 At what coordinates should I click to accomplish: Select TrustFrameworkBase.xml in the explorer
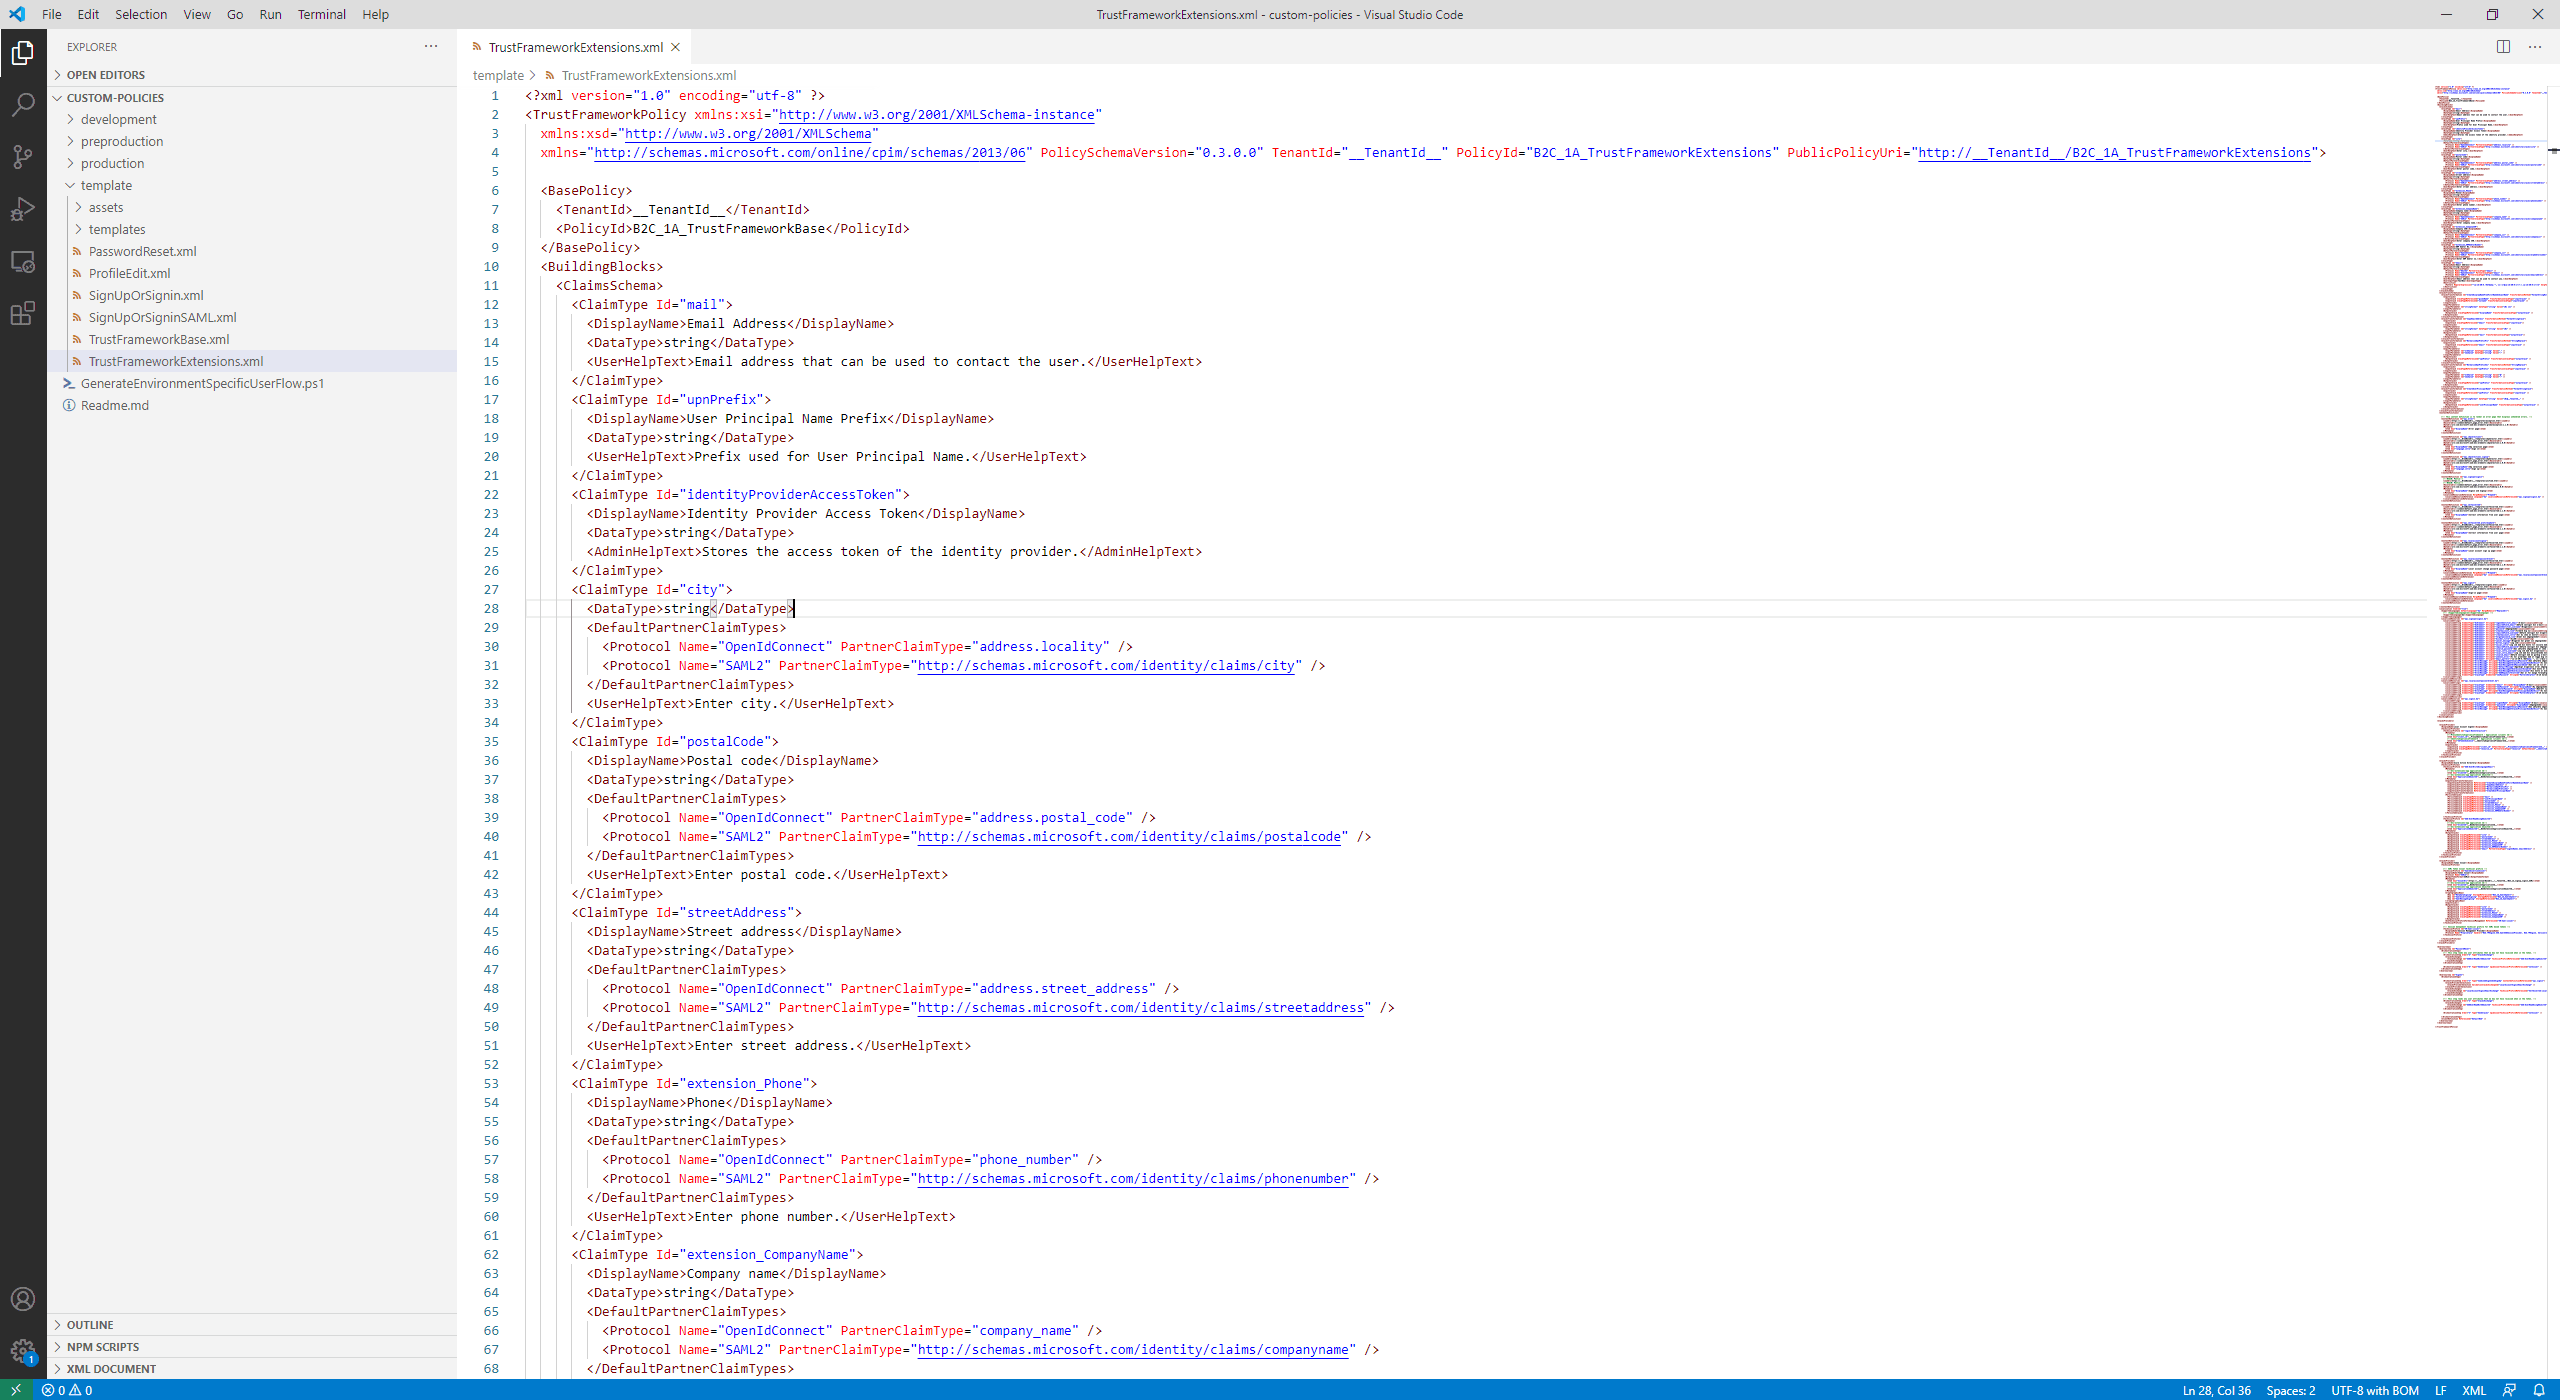158,339
